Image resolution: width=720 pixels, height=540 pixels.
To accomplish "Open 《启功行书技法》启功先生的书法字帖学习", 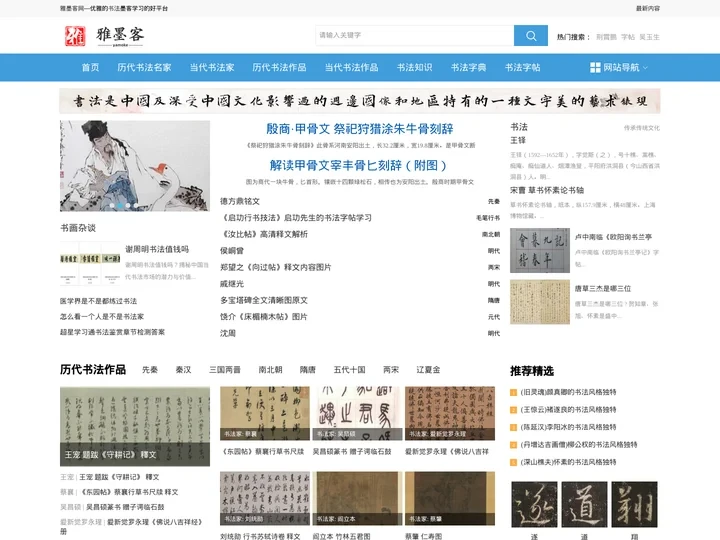I will (296, 218).
